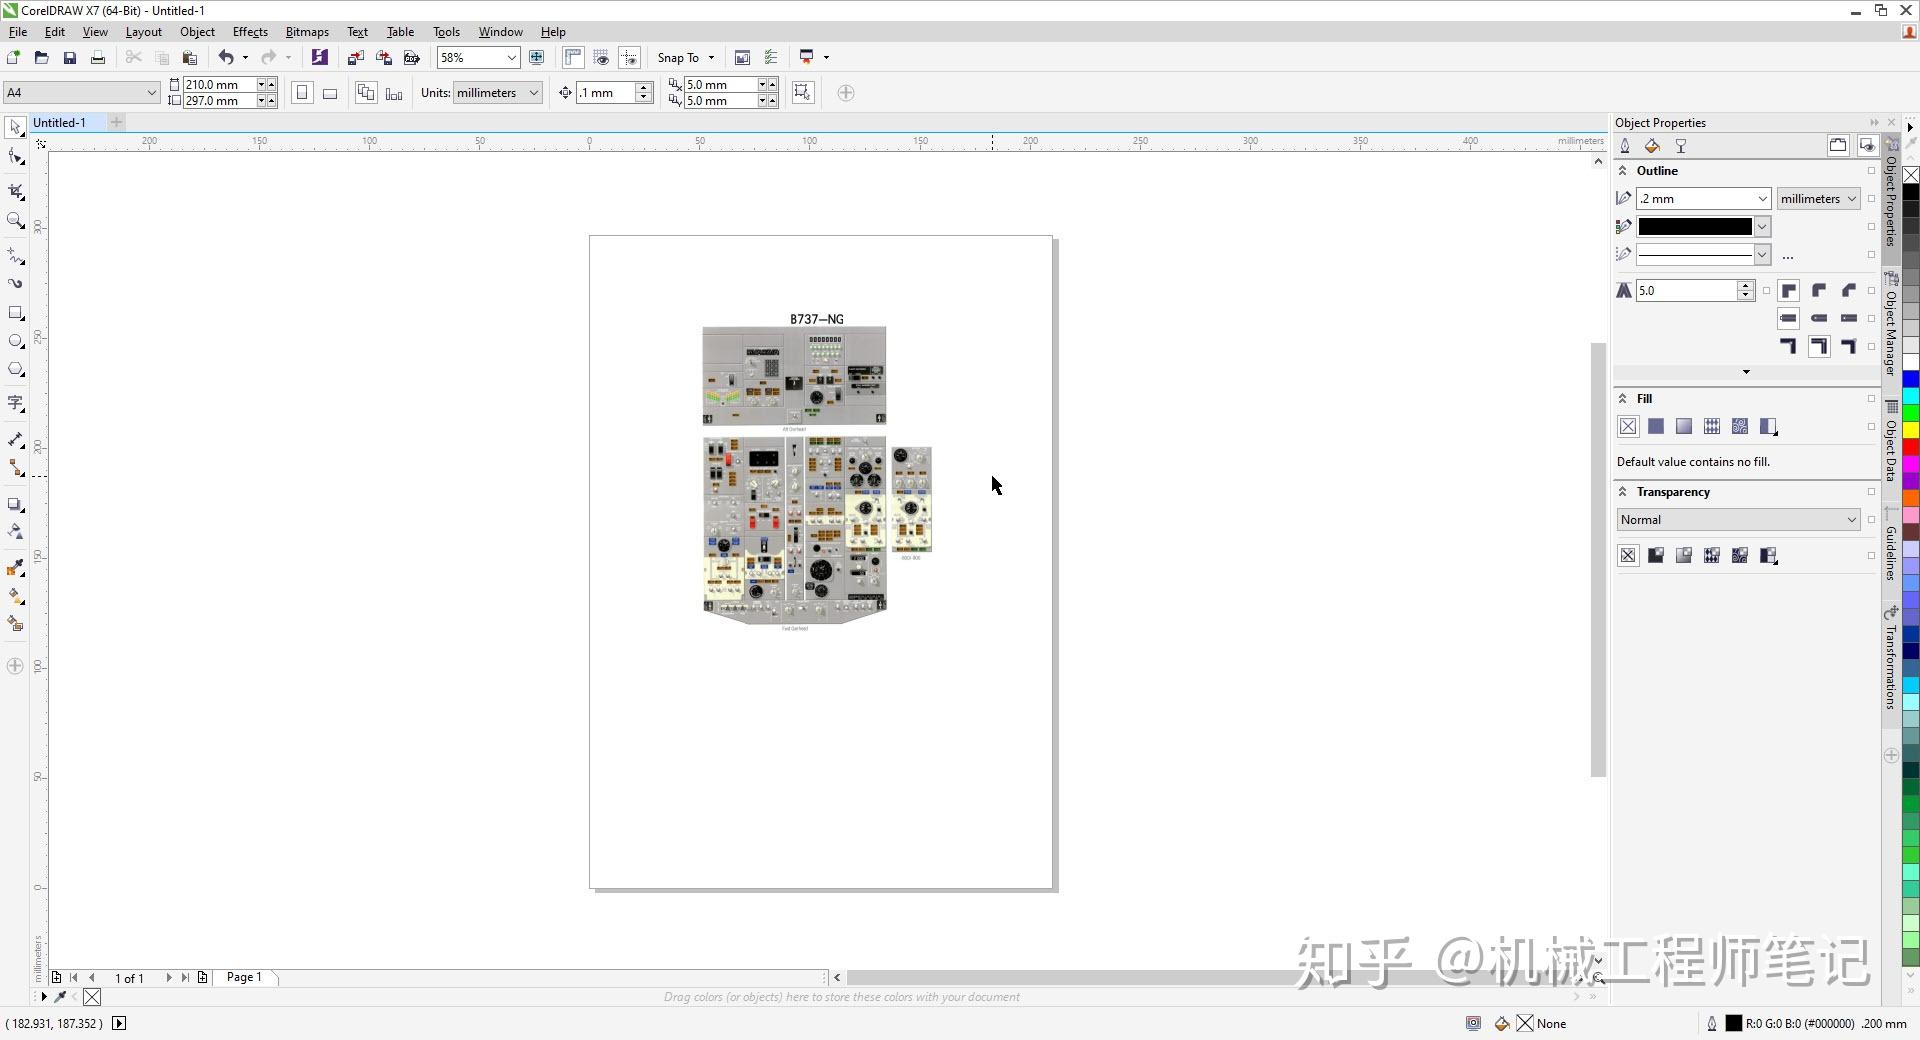Toggle Treat All Objects as Filled
This screenshot has width=1920, height=1040.
802,93
